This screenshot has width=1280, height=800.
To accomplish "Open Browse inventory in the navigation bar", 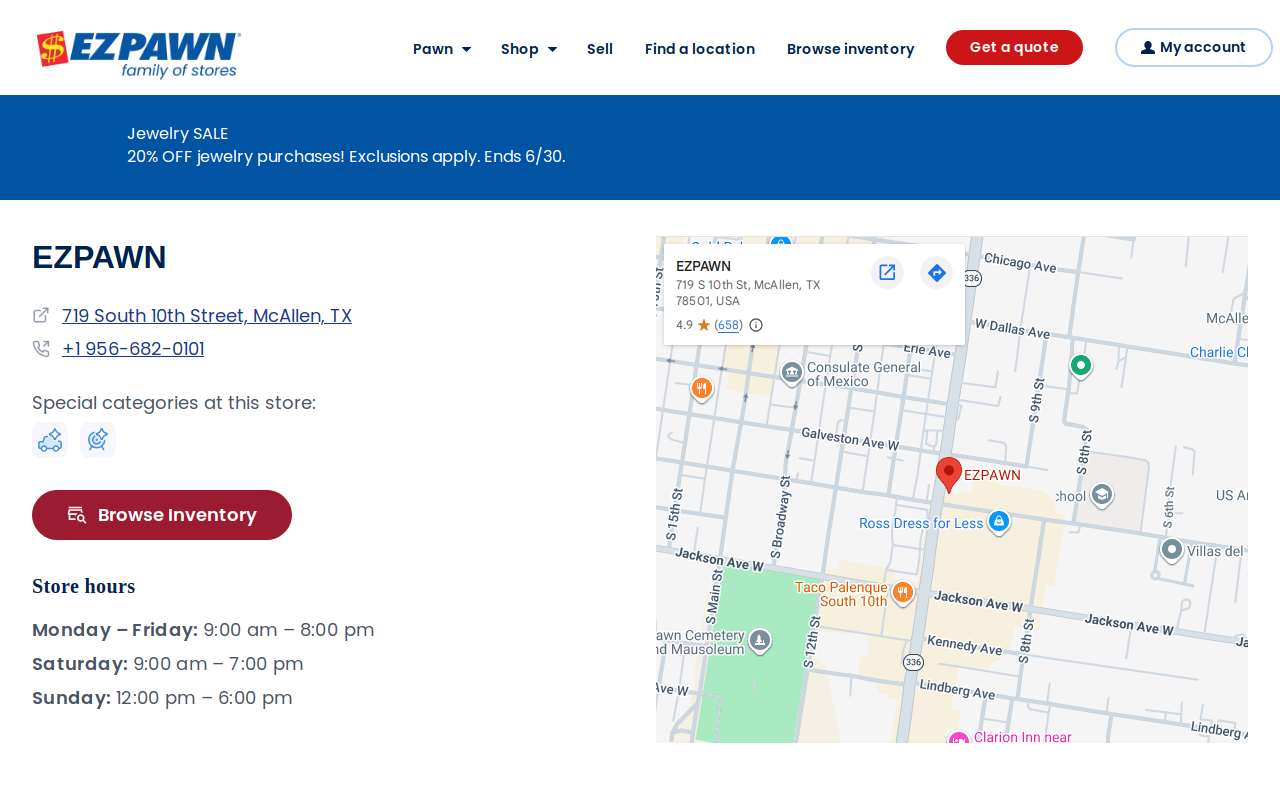I will tap(850, 49).
